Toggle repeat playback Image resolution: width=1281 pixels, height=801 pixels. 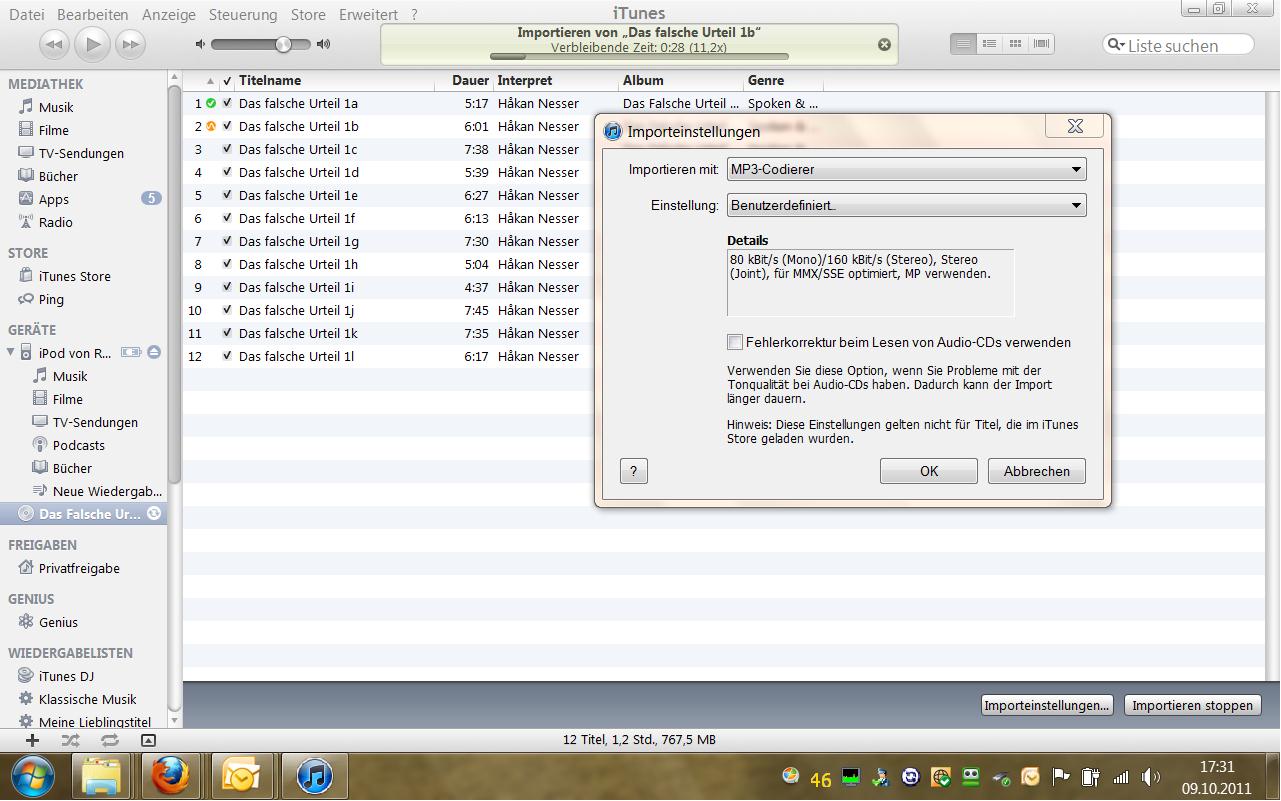[x=109, y=740]
